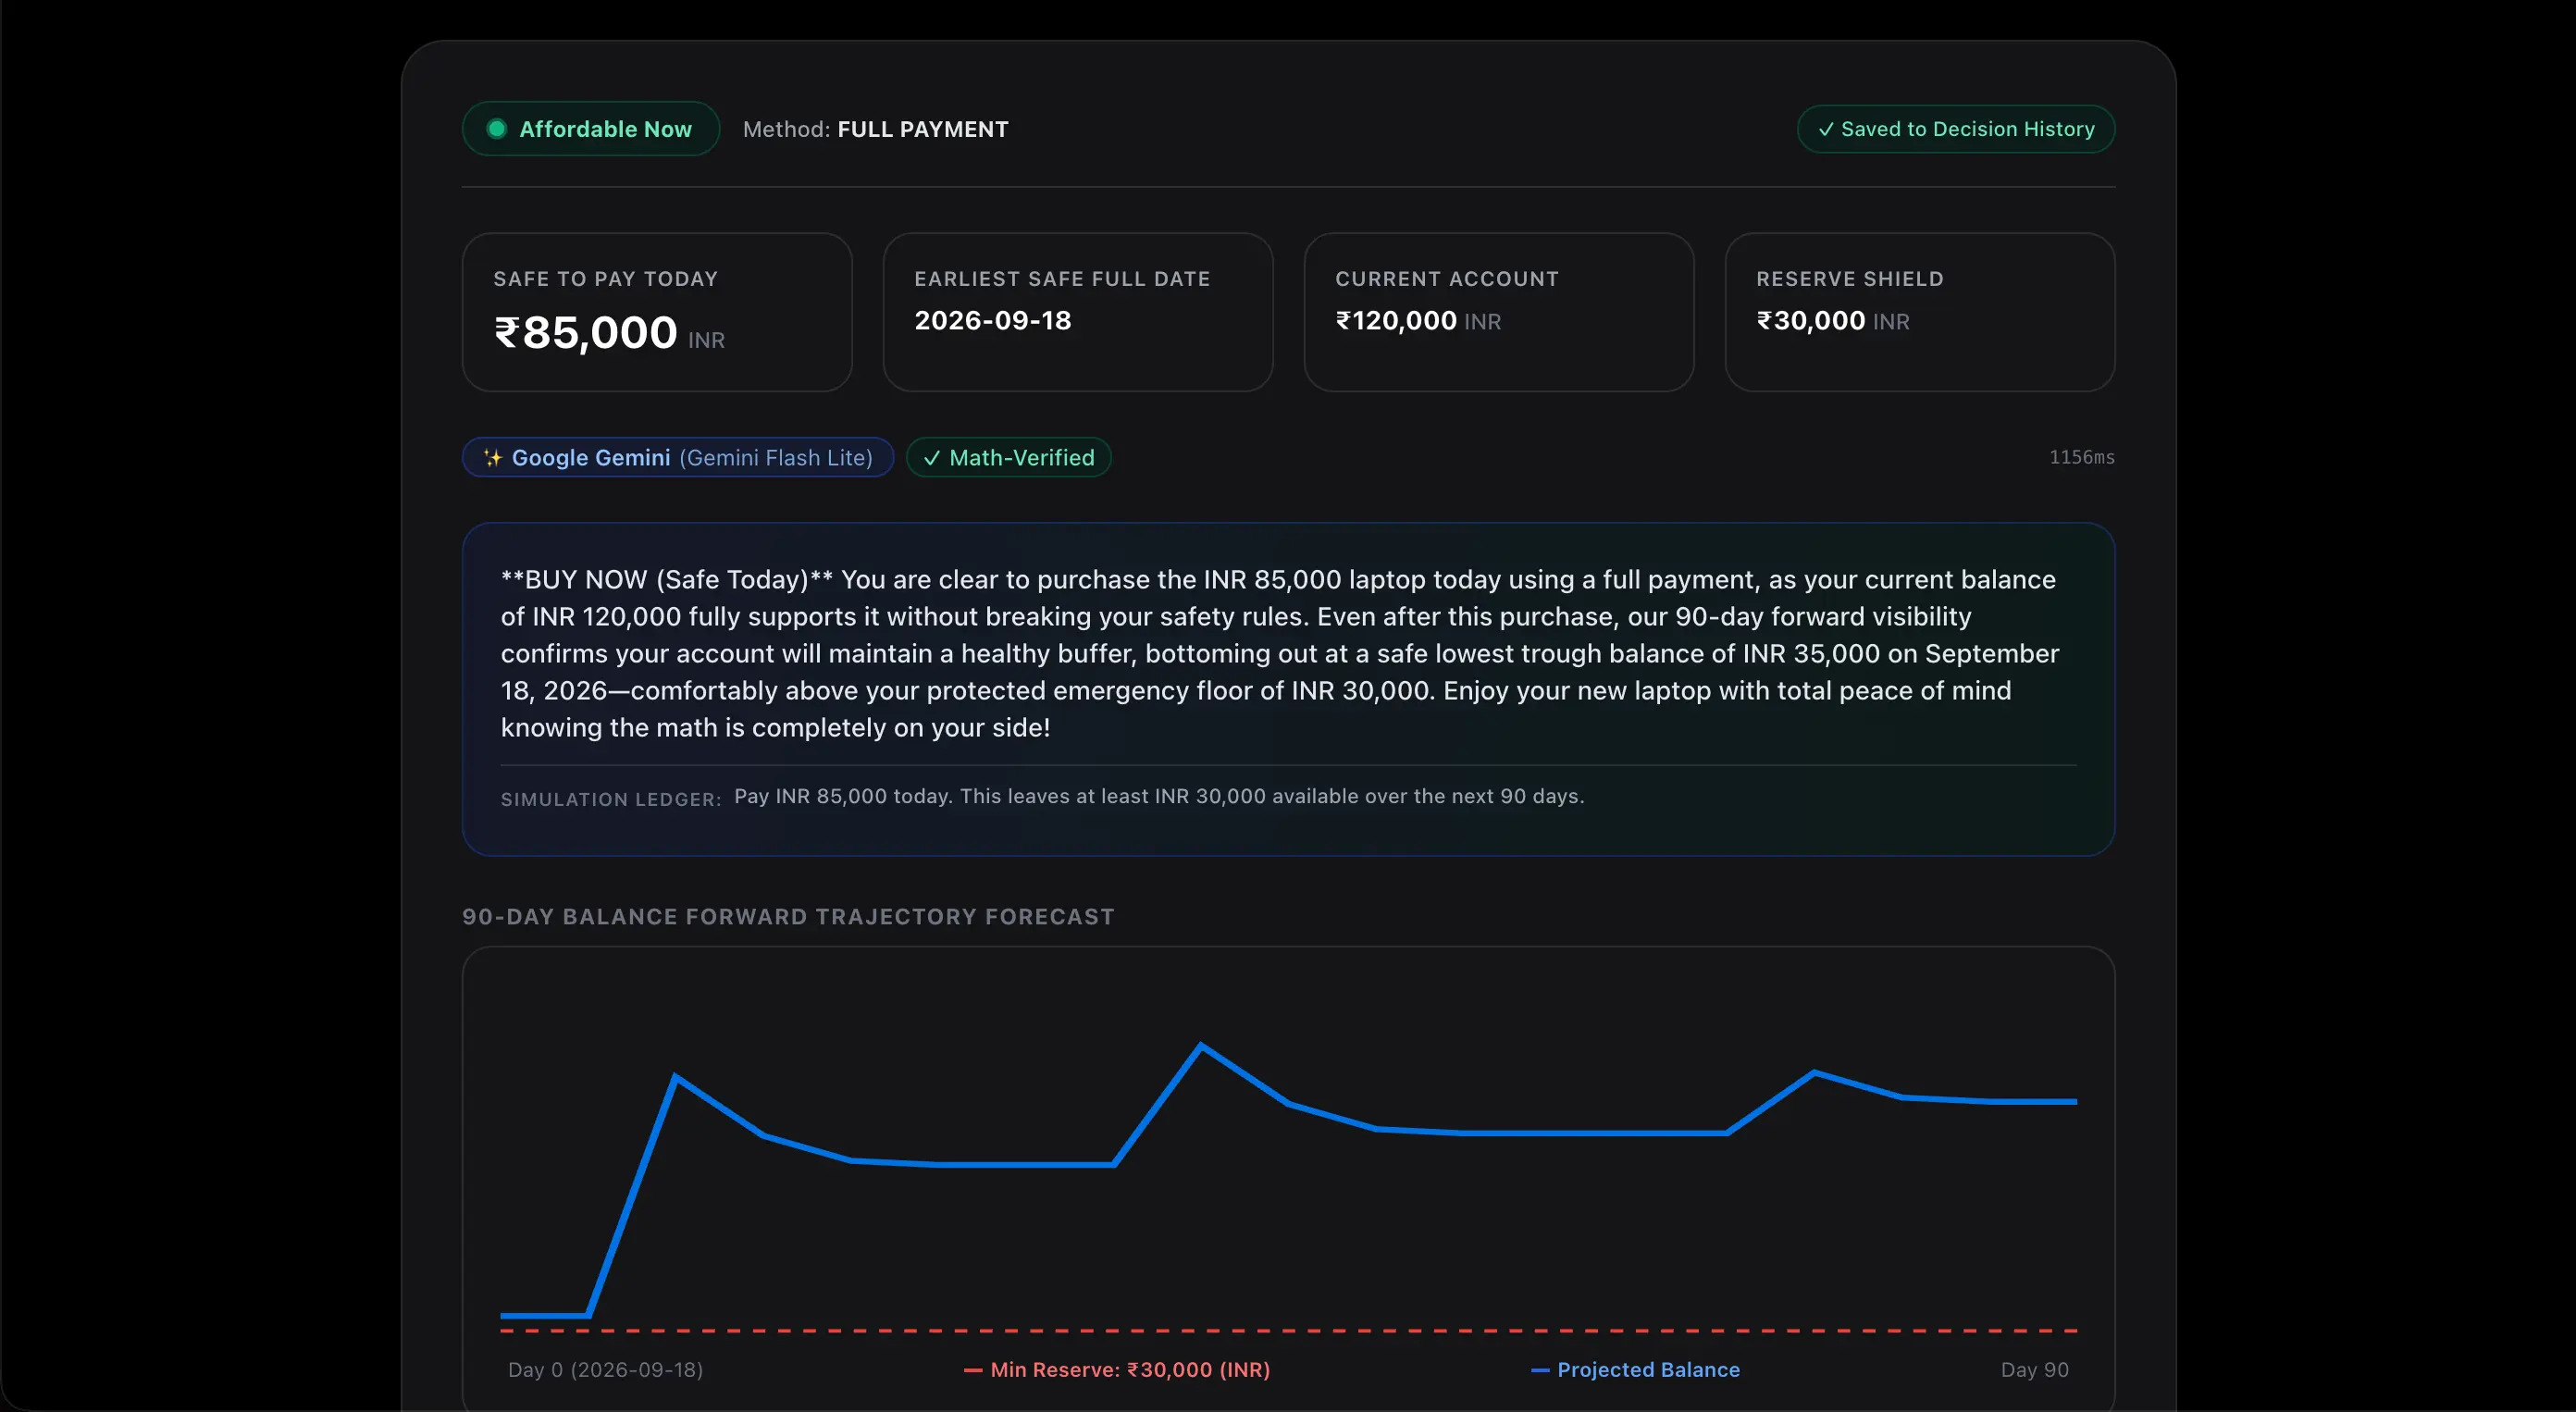Click the Method: FULL PAYMENT label

(875, 130)
